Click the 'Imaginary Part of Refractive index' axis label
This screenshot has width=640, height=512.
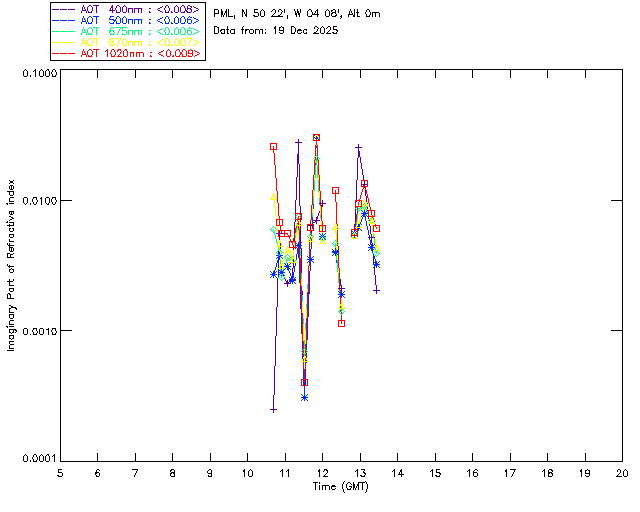[11, 265]
